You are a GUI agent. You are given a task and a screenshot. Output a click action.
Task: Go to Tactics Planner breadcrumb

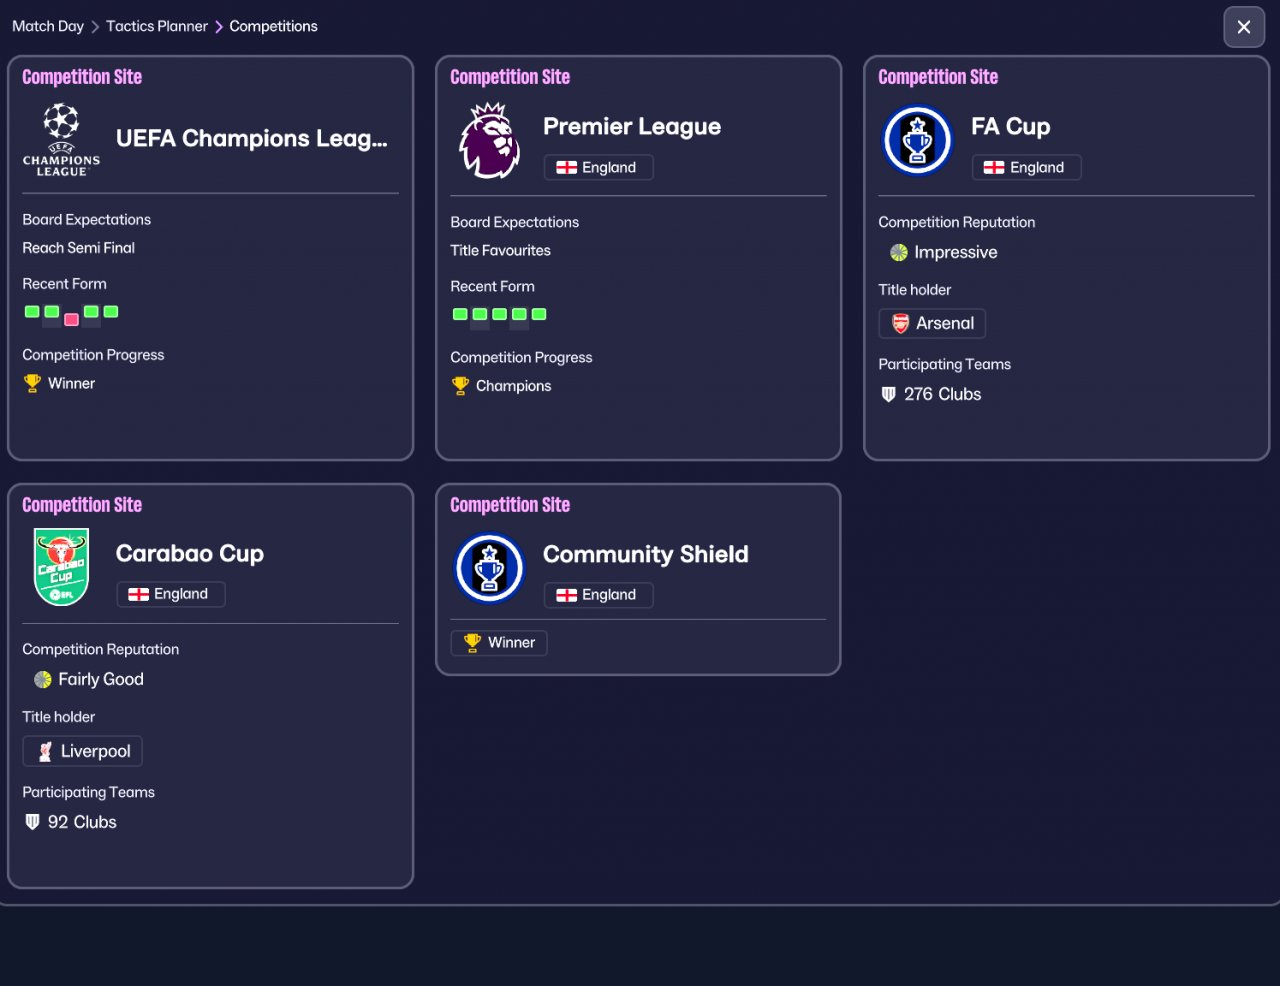[157, 26]
